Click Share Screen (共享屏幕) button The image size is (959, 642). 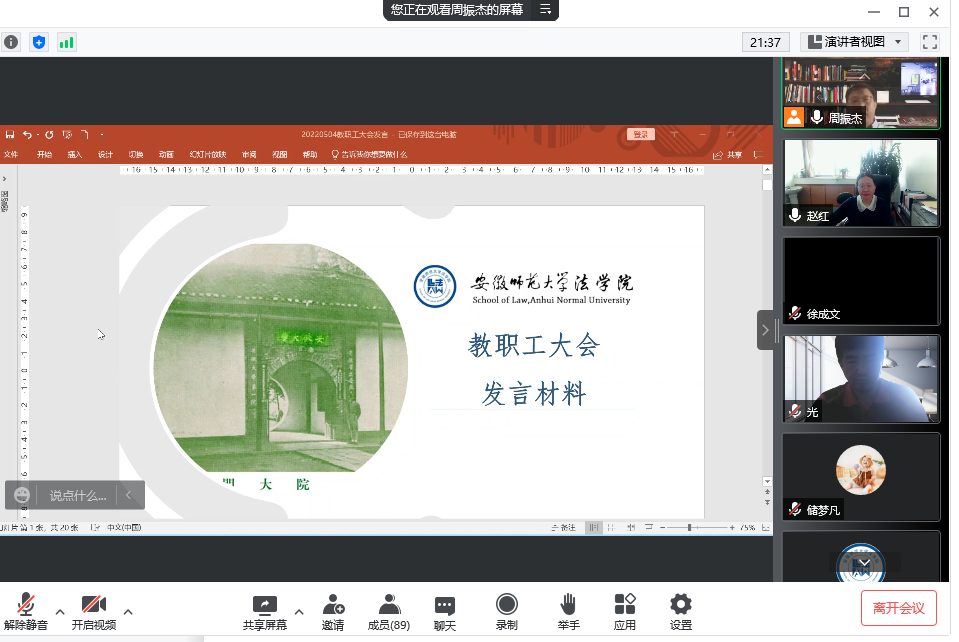[x=264, y=611]
